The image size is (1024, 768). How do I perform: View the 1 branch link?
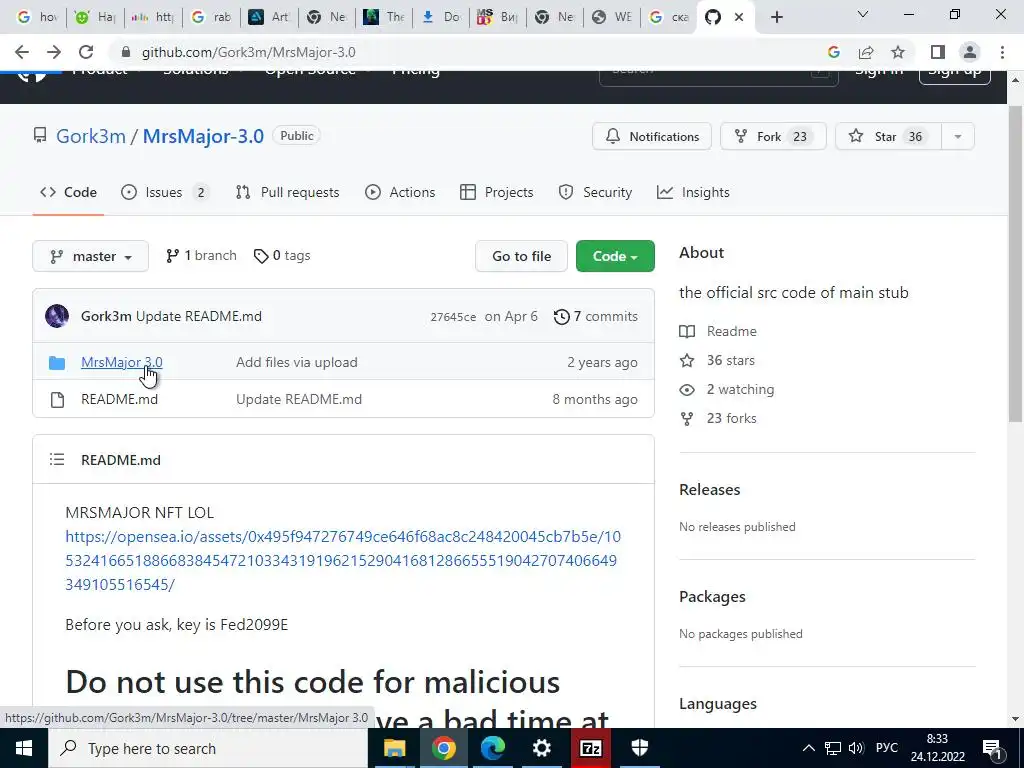coord(201,255)
